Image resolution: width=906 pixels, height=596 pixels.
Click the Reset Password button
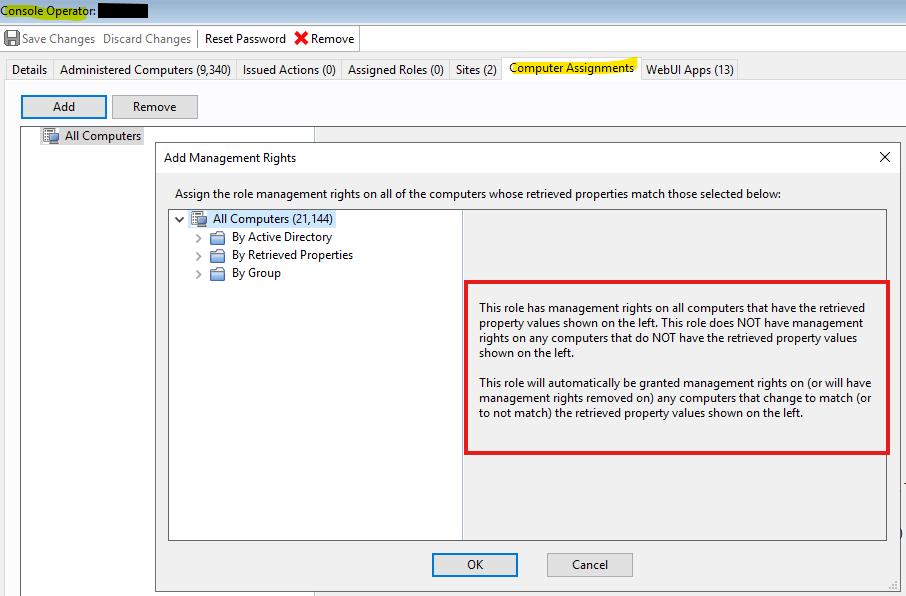pyautogui.click(x=244, y=38)
